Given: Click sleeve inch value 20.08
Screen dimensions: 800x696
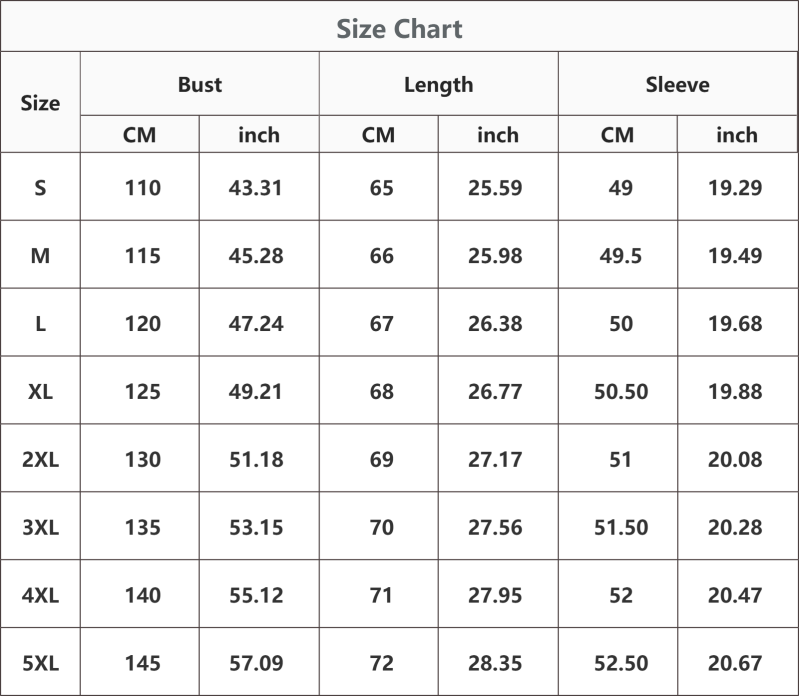Looking at the screenshot, I should click(x=735, y=459).
